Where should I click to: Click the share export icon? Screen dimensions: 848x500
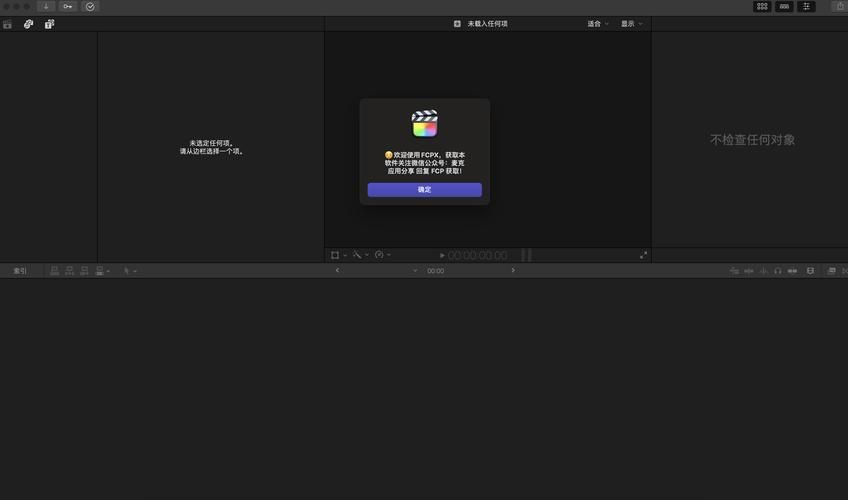(840, 6)
